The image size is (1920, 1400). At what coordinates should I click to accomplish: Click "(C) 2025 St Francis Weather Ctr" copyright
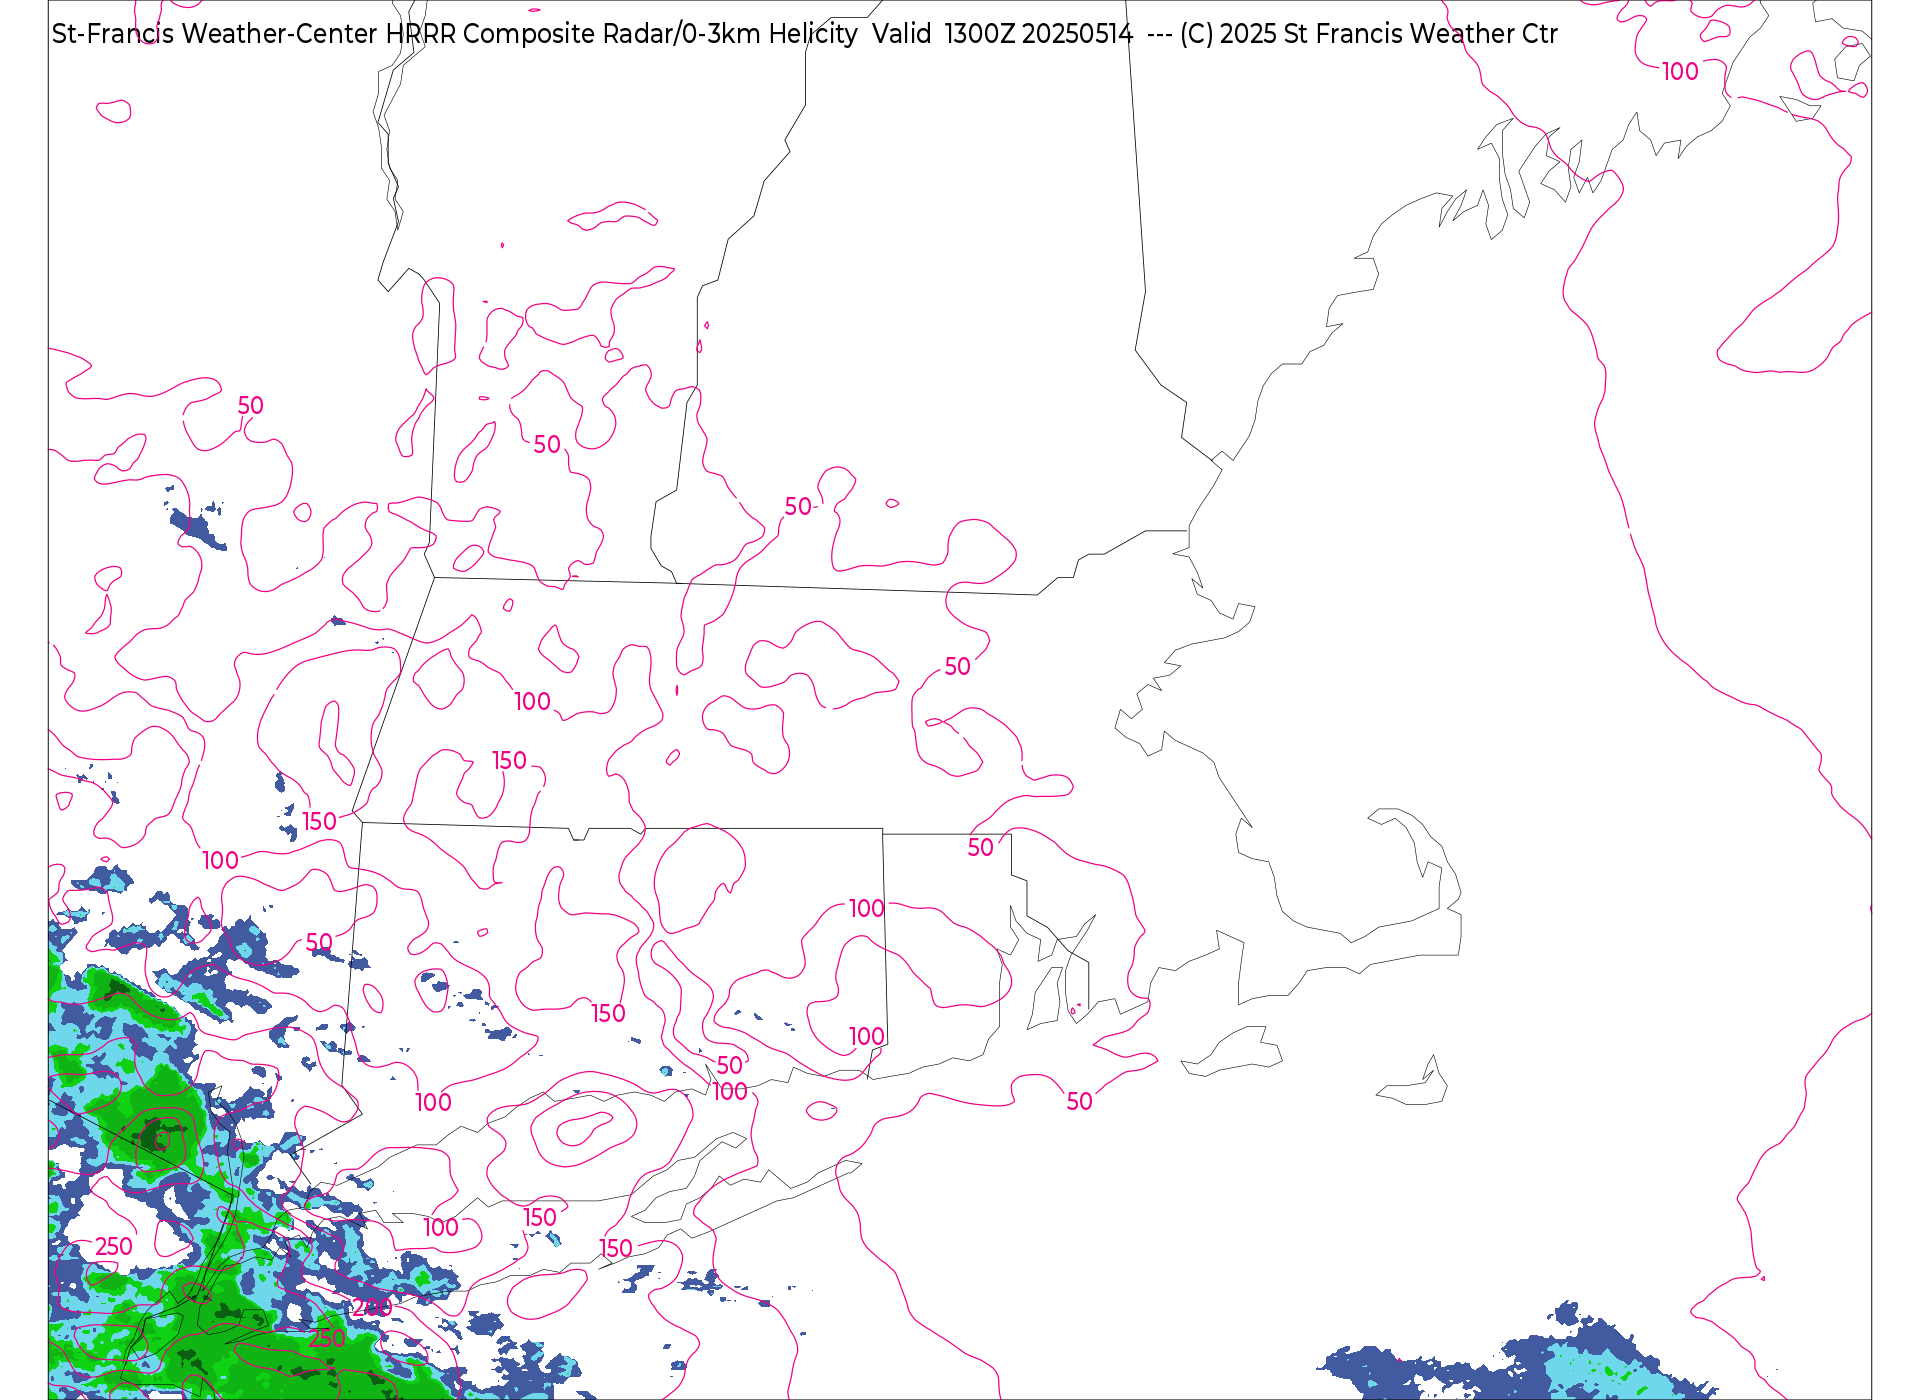tap(1368, 34)
